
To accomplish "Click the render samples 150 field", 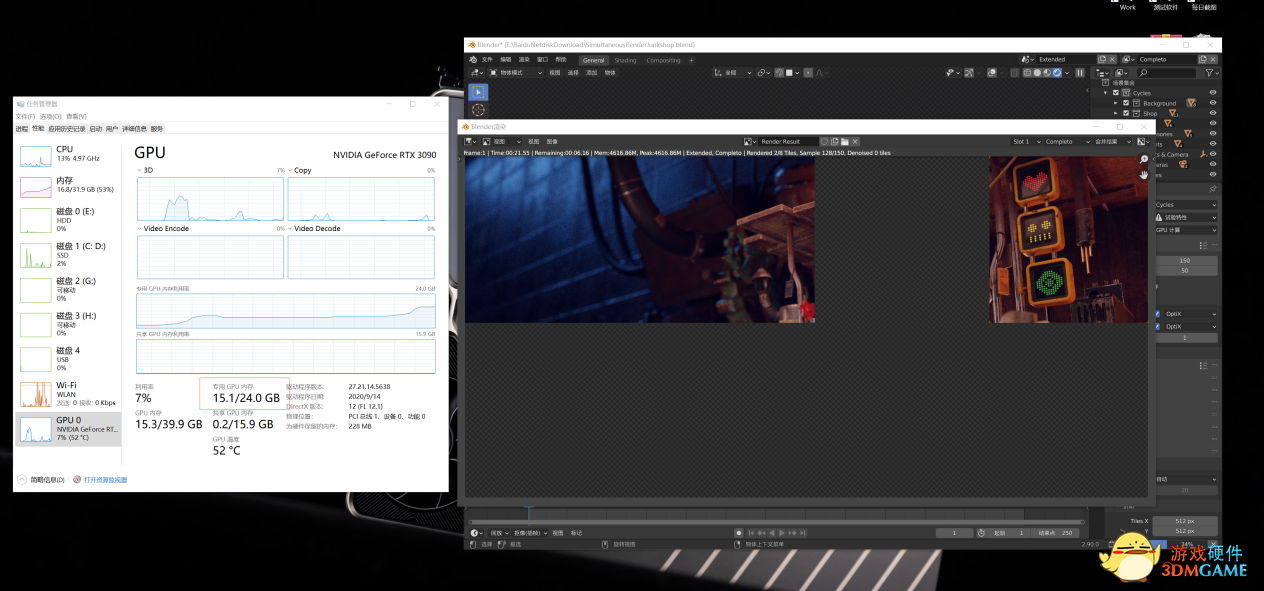I will [1186, 260].
